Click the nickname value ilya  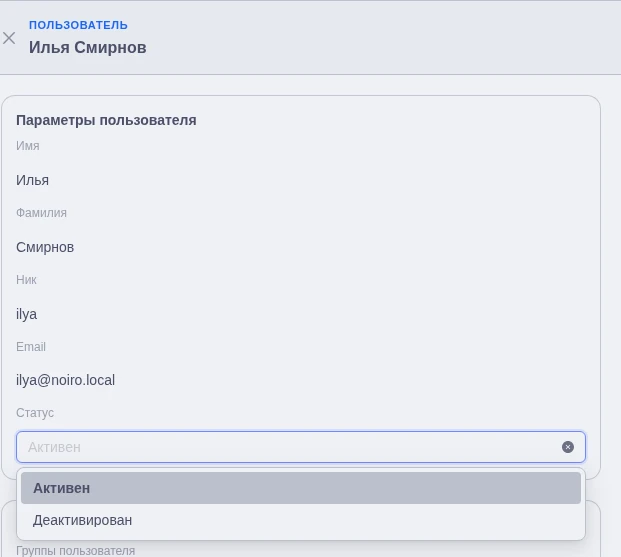[x=27, y=314]
